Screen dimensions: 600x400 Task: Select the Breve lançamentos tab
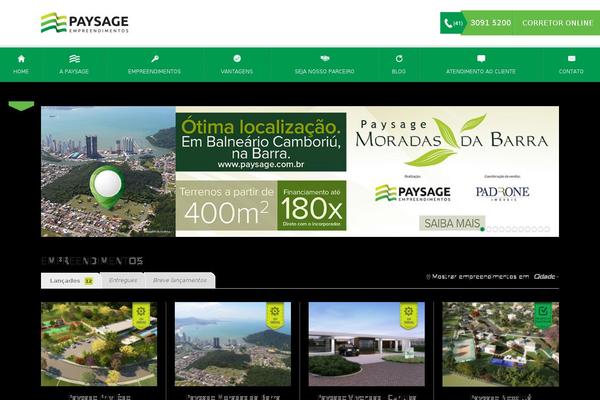click(x=180, y=281)
